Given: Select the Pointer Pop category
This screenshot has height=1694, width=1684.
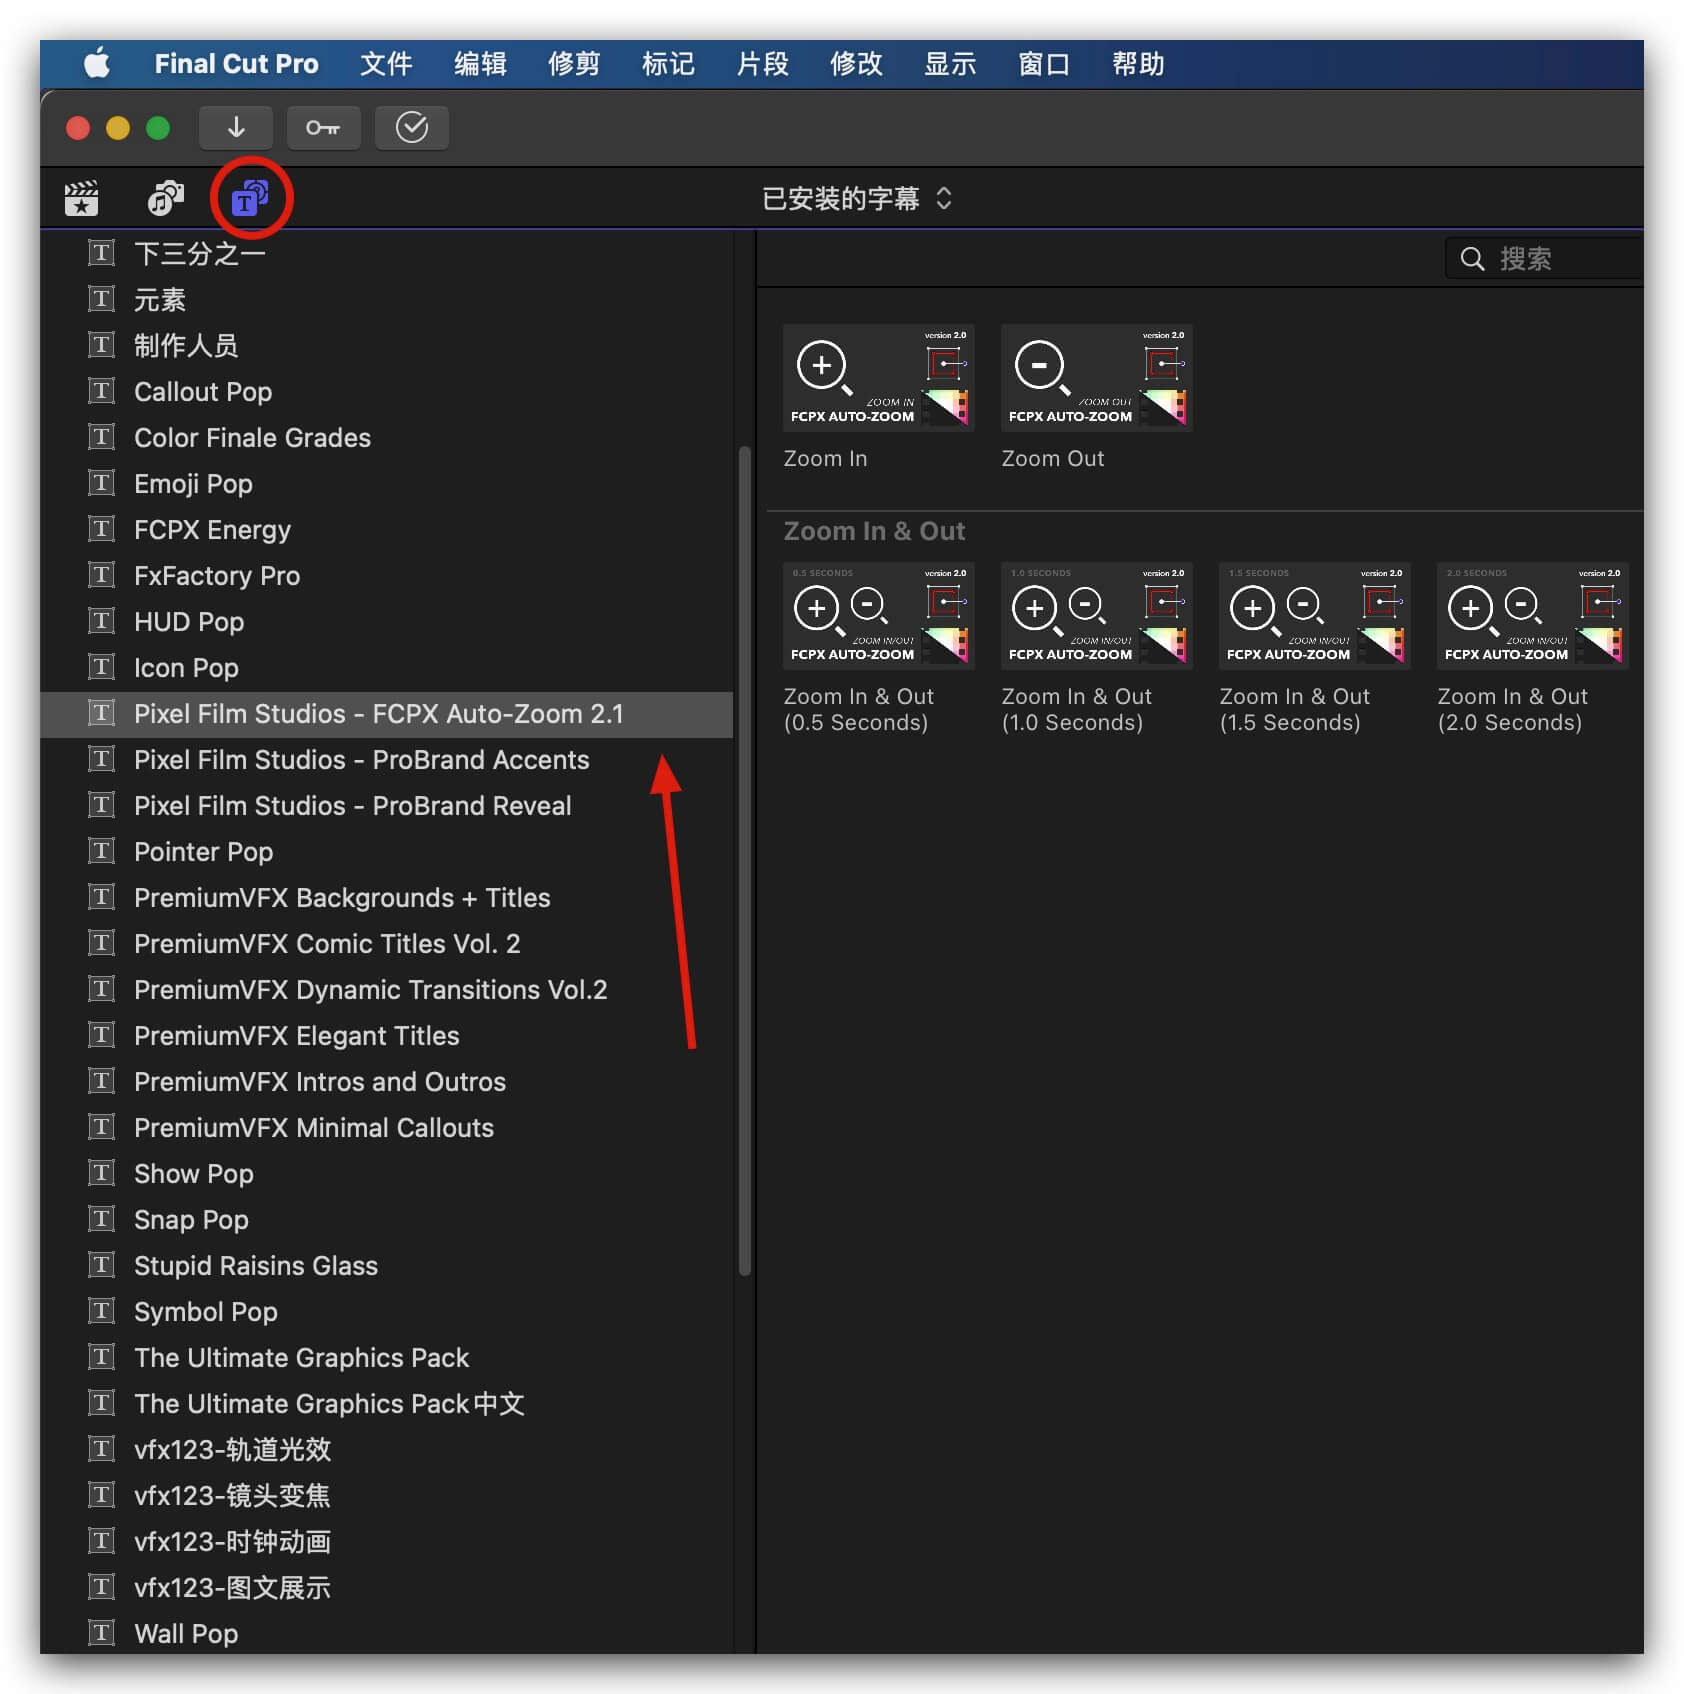Looking at the screenshot, I should (x=386, y=852).
